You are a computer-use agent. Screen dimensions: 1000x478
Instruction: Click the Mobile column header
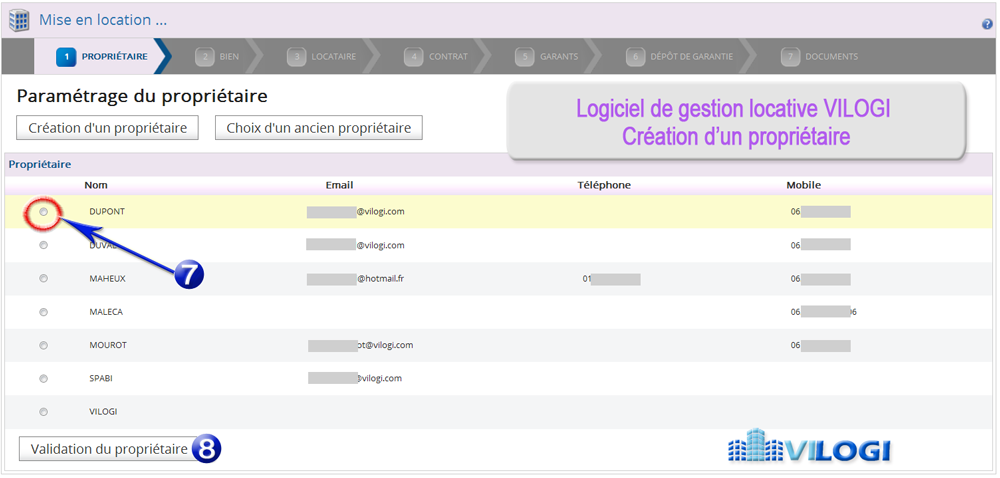804,185
